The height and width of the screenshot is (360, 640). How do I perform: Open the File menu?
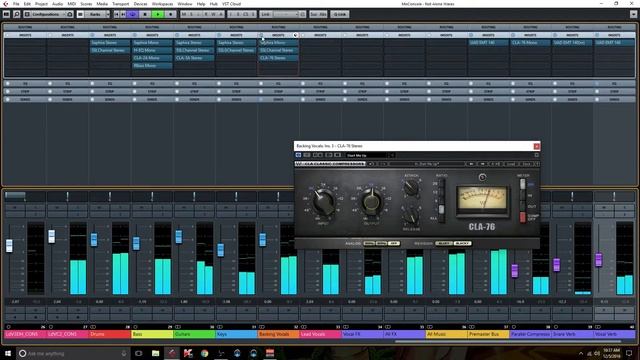pos(16,4)
